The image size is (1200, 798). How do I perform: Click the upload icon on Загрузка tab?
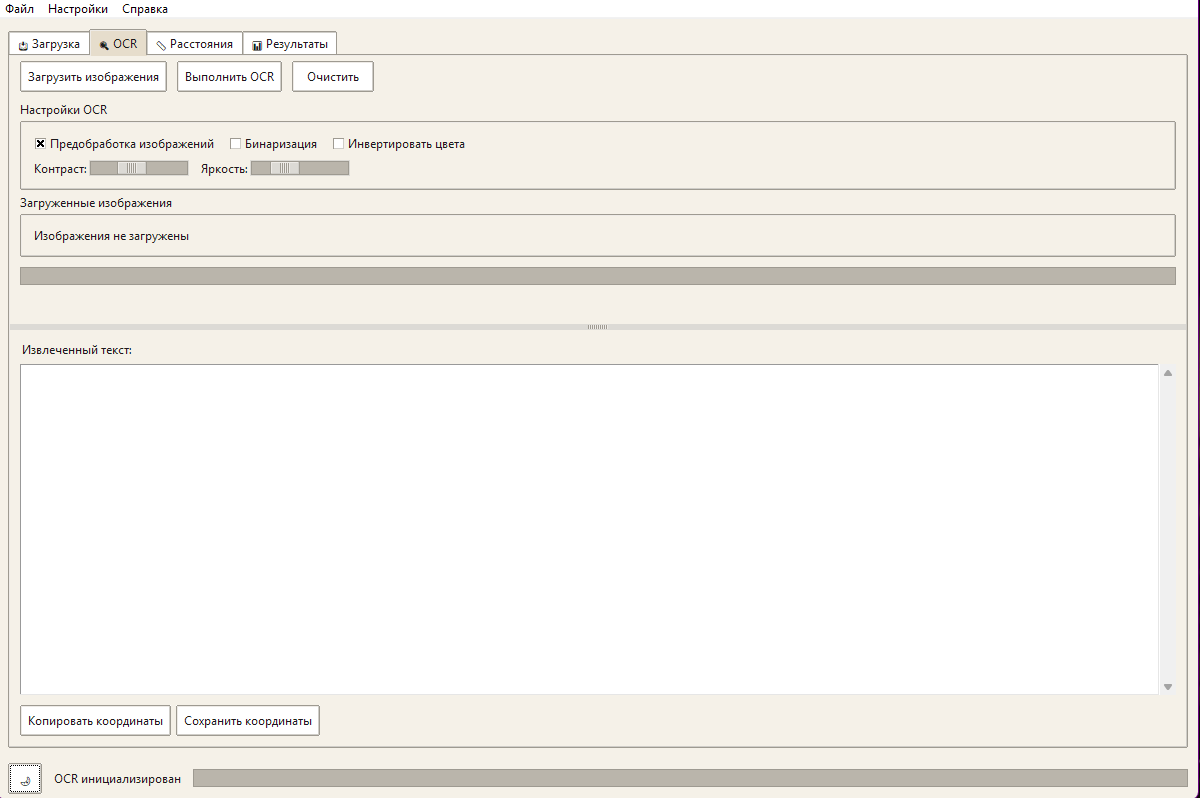tap(23, 45)
